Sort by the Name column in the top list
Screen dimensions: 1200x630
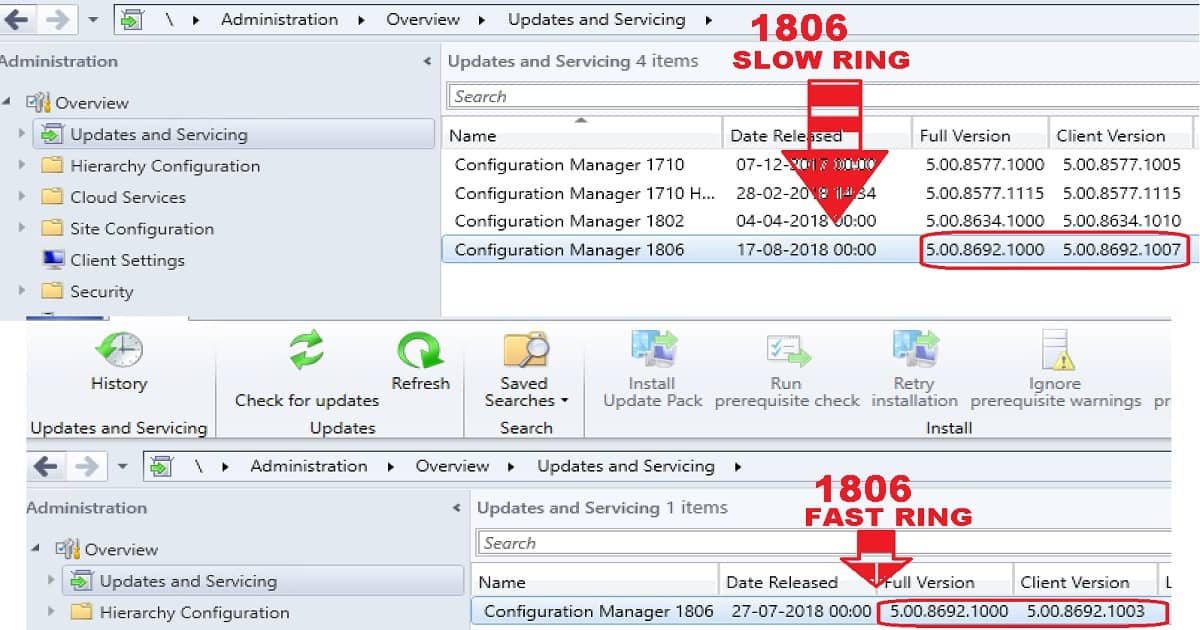(x=581, y=136)
